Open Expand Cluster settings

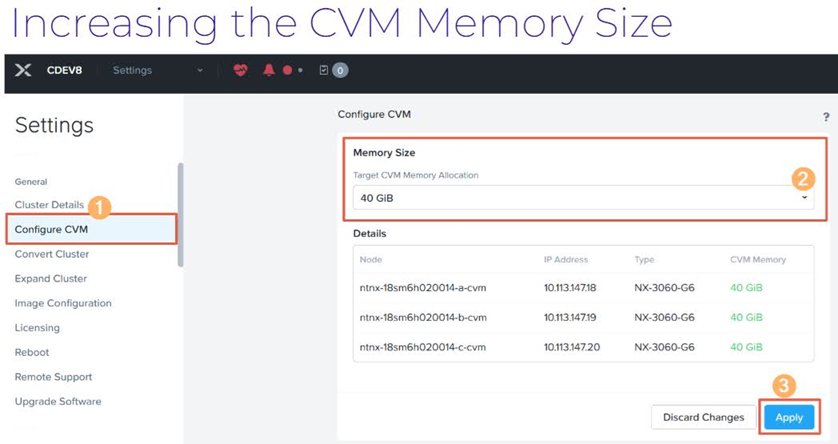[51, 279]
